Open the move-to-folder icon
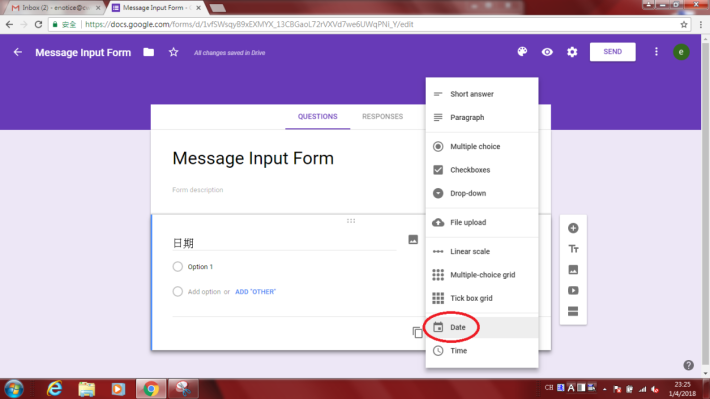Image resolution: width=710 pixels, height=399 pixels. pos(149,52)
